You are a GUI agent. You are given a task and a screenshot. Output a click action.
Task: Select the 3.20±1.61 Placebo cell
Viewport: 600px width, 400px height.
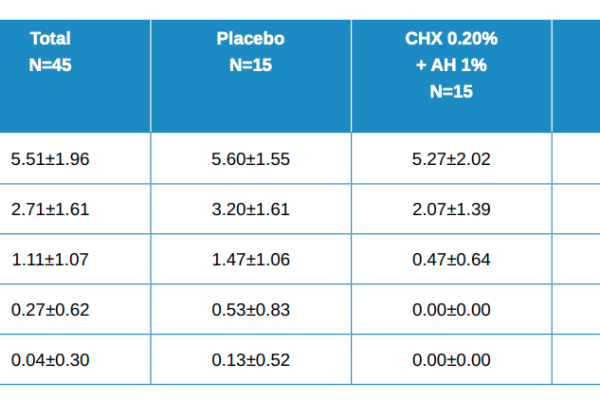tap(250, 209)
